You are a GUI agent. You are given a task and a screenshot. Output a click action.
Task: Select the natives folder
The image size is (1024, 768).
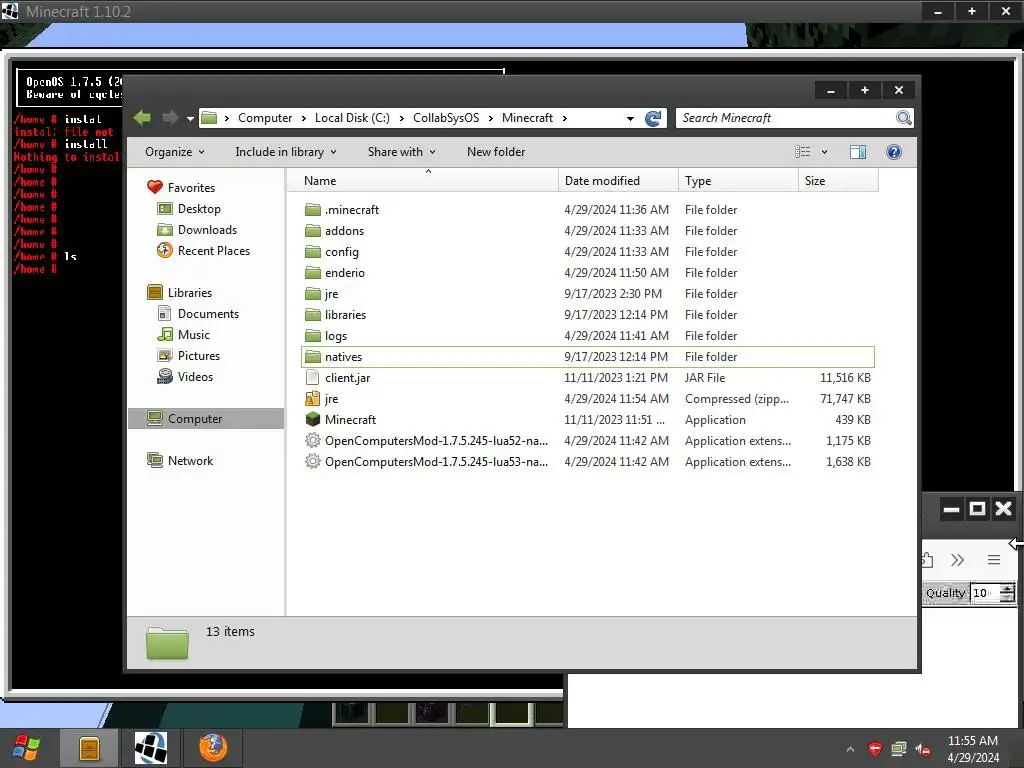click(588, 357)
